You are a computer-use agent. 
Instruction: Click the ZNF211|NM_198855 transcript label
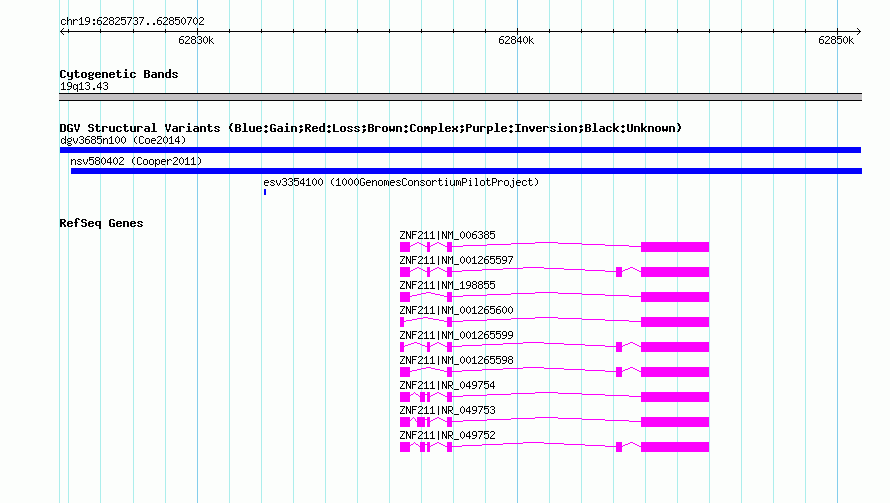tap(447, 285)
